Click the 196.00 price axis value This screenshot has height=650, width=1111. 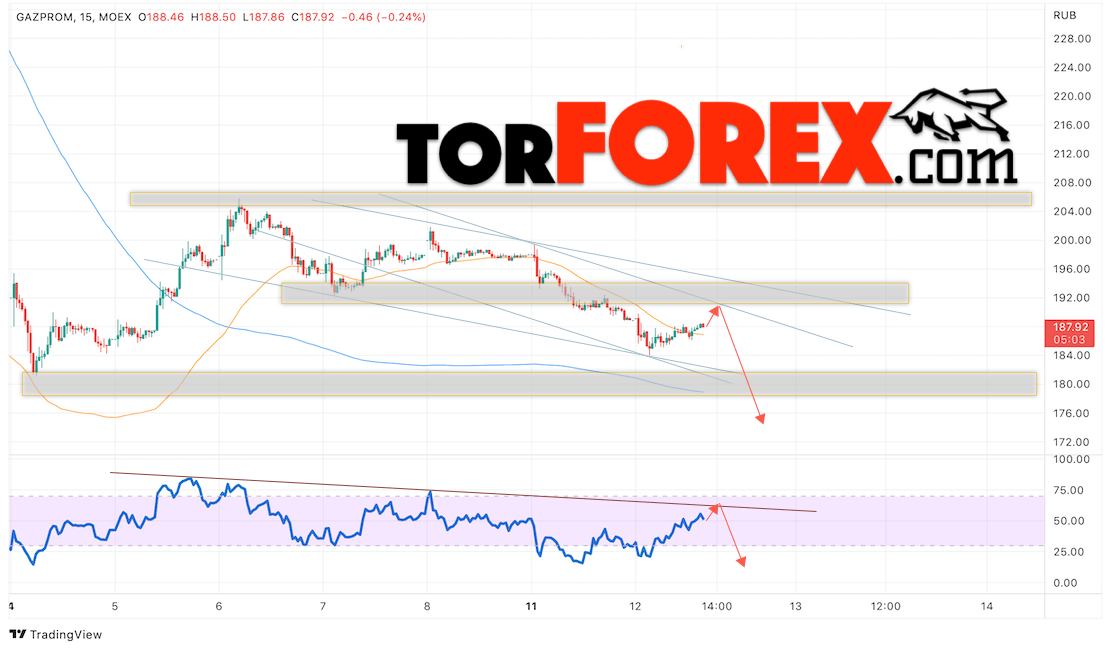[x=1072, y=269]
